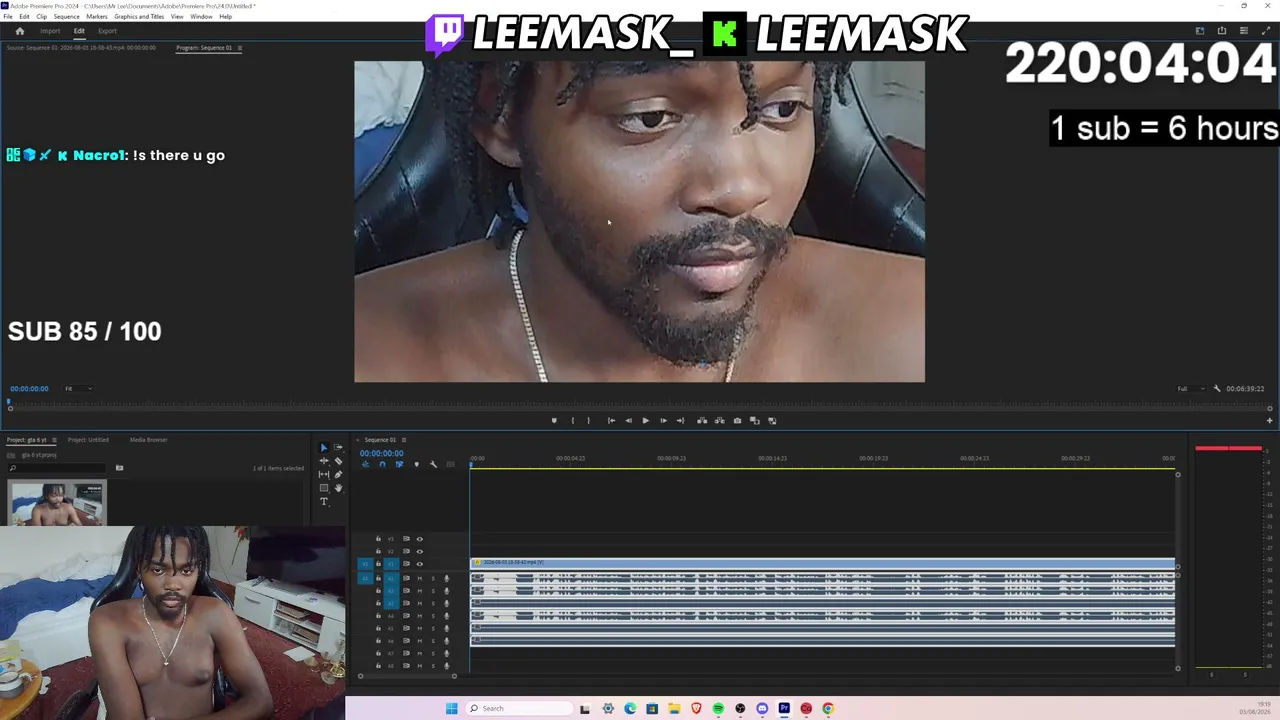1280x720 pixels.
Task: Open the Program Monitor button editor plus
Action: (x=1270, y=420)
